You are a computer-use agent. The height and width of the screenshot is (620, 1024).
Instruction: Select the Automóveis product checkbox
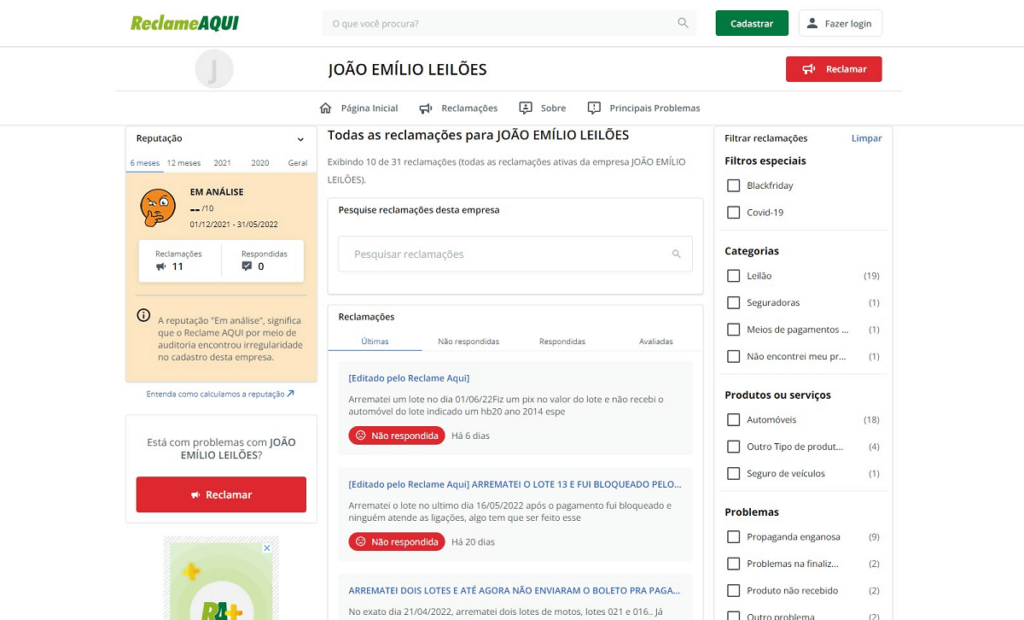coord(733,420)
